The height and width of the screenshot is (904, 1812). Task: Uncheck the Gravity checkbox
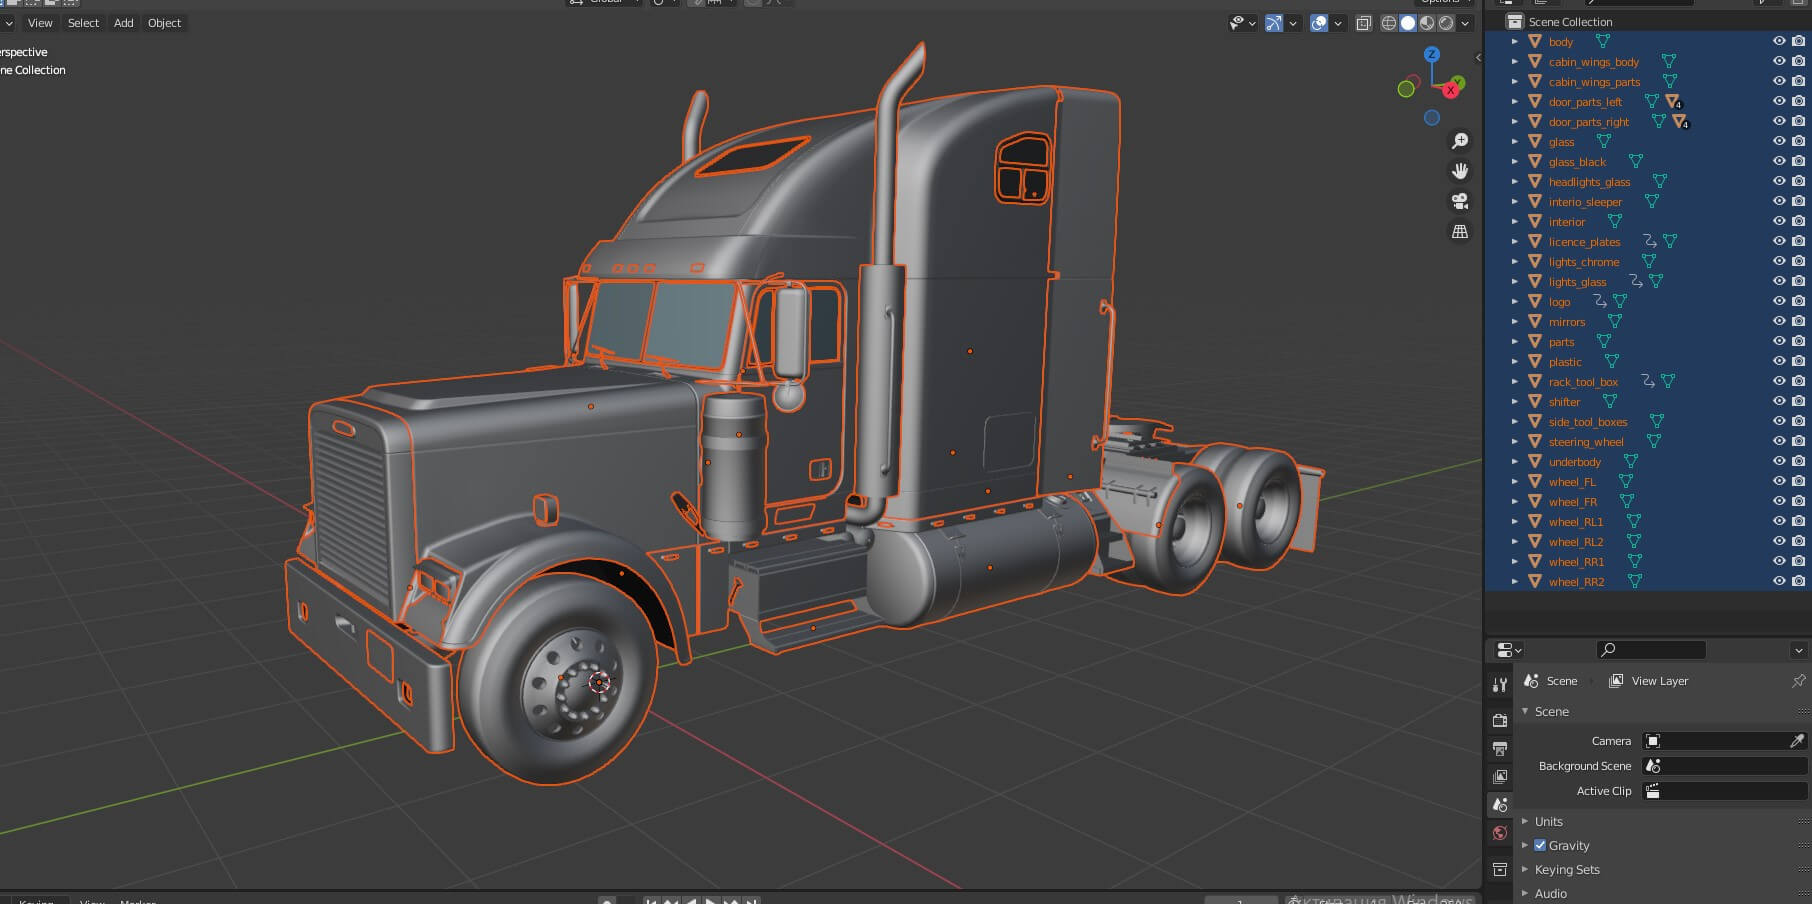pyautogui.click(x=1540, y=845)
